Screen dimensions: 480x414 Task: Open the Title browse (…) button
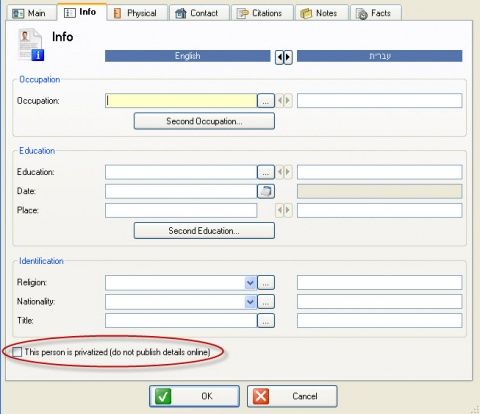coord(266,321)
